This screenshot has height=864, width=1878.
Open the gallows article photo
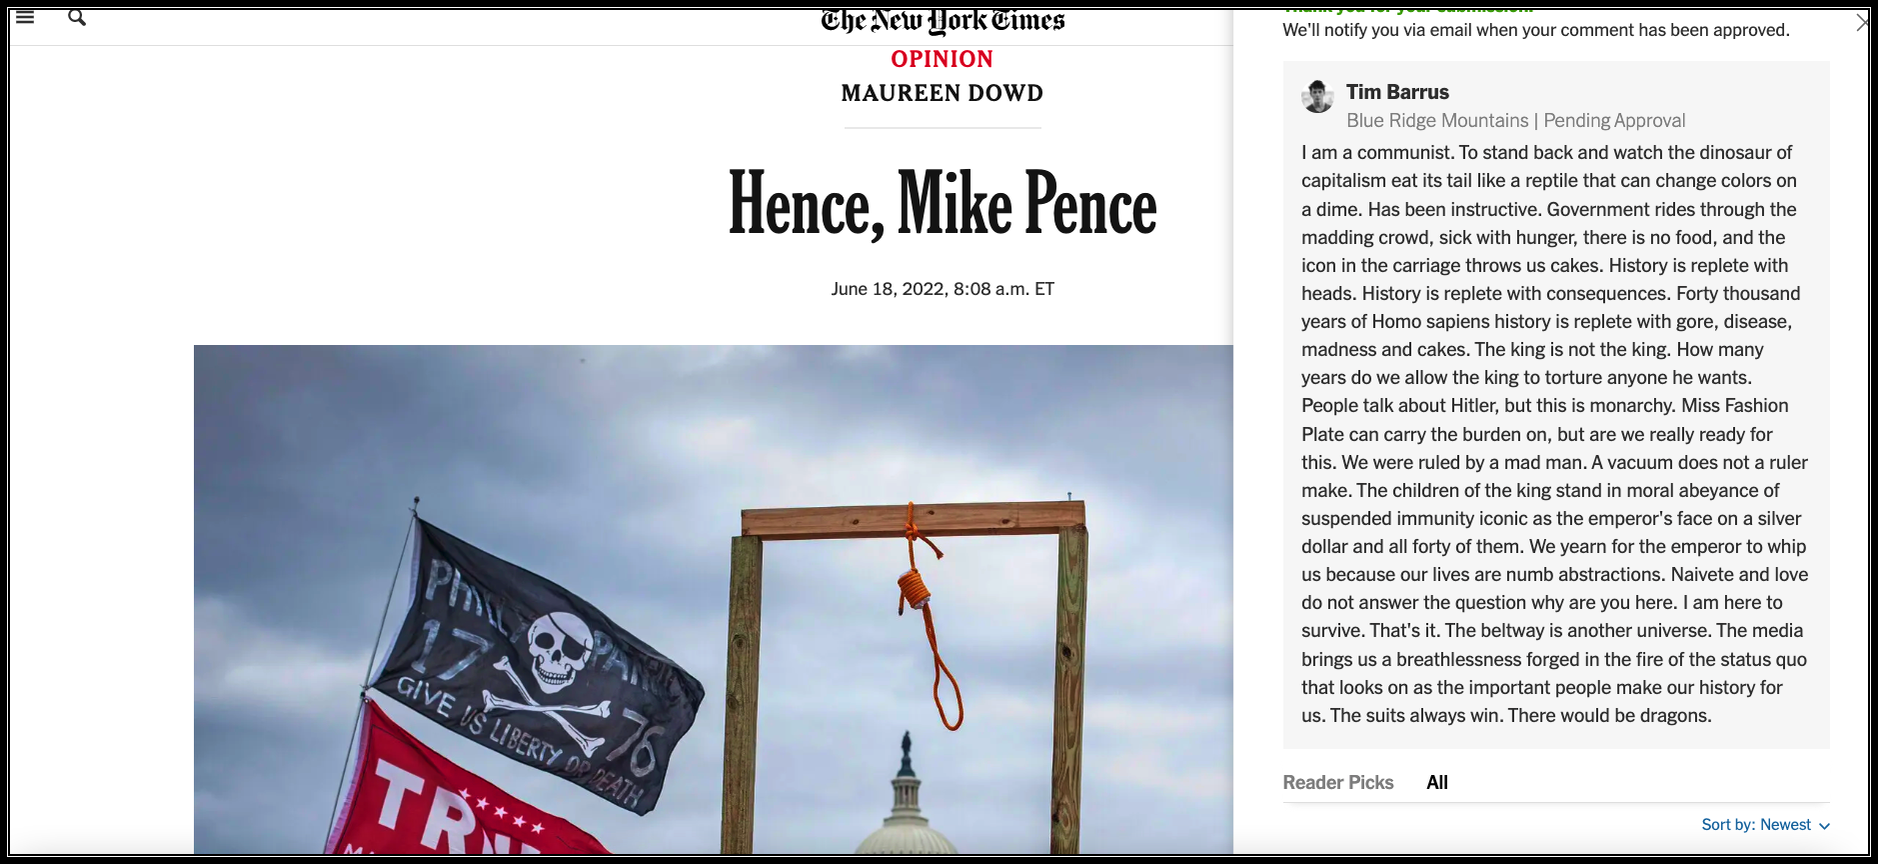[713, 599]
